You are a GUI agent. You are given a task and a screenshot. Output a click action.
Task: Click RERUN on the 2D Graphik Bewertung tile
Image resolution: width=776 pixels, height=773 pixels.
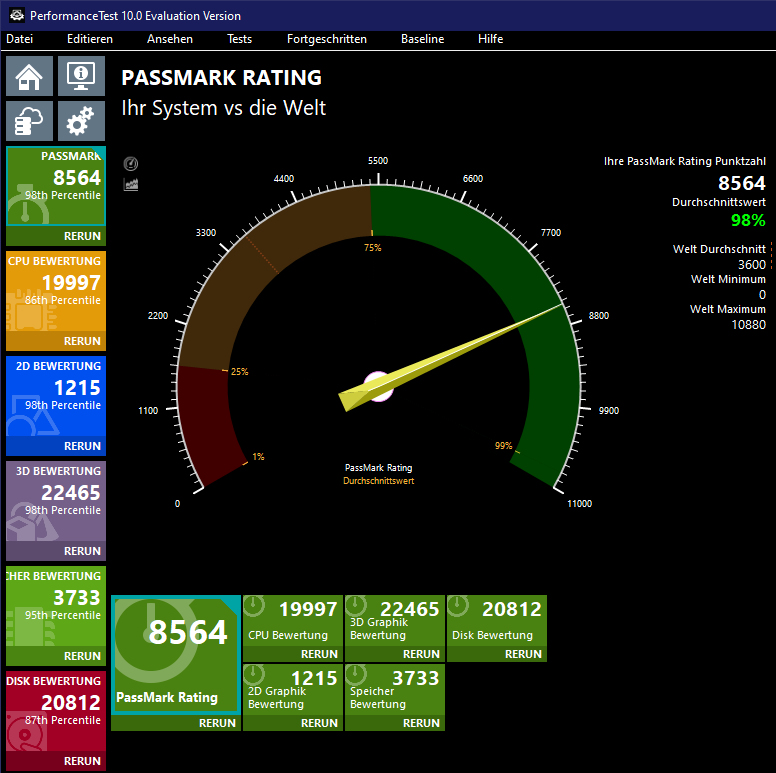click(x=319, y=723)
